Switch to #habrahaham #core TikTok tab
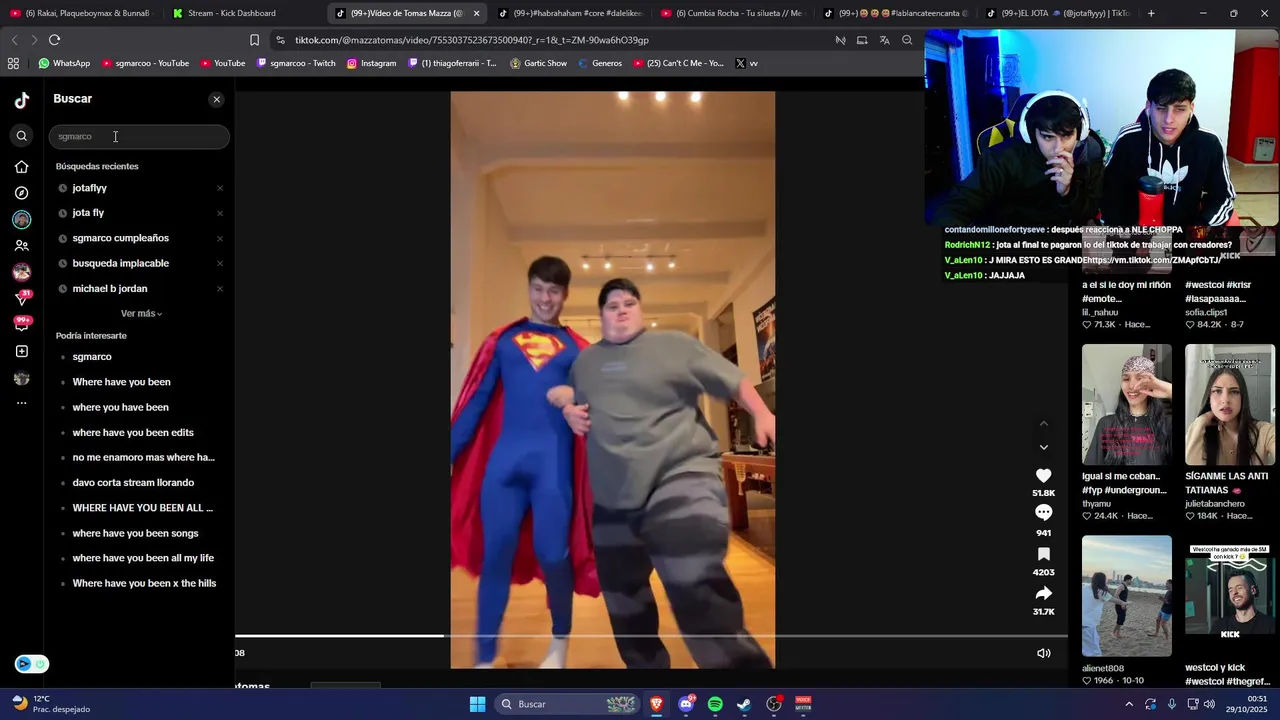This screenshot has height=720, width=1280. [569, 13]
